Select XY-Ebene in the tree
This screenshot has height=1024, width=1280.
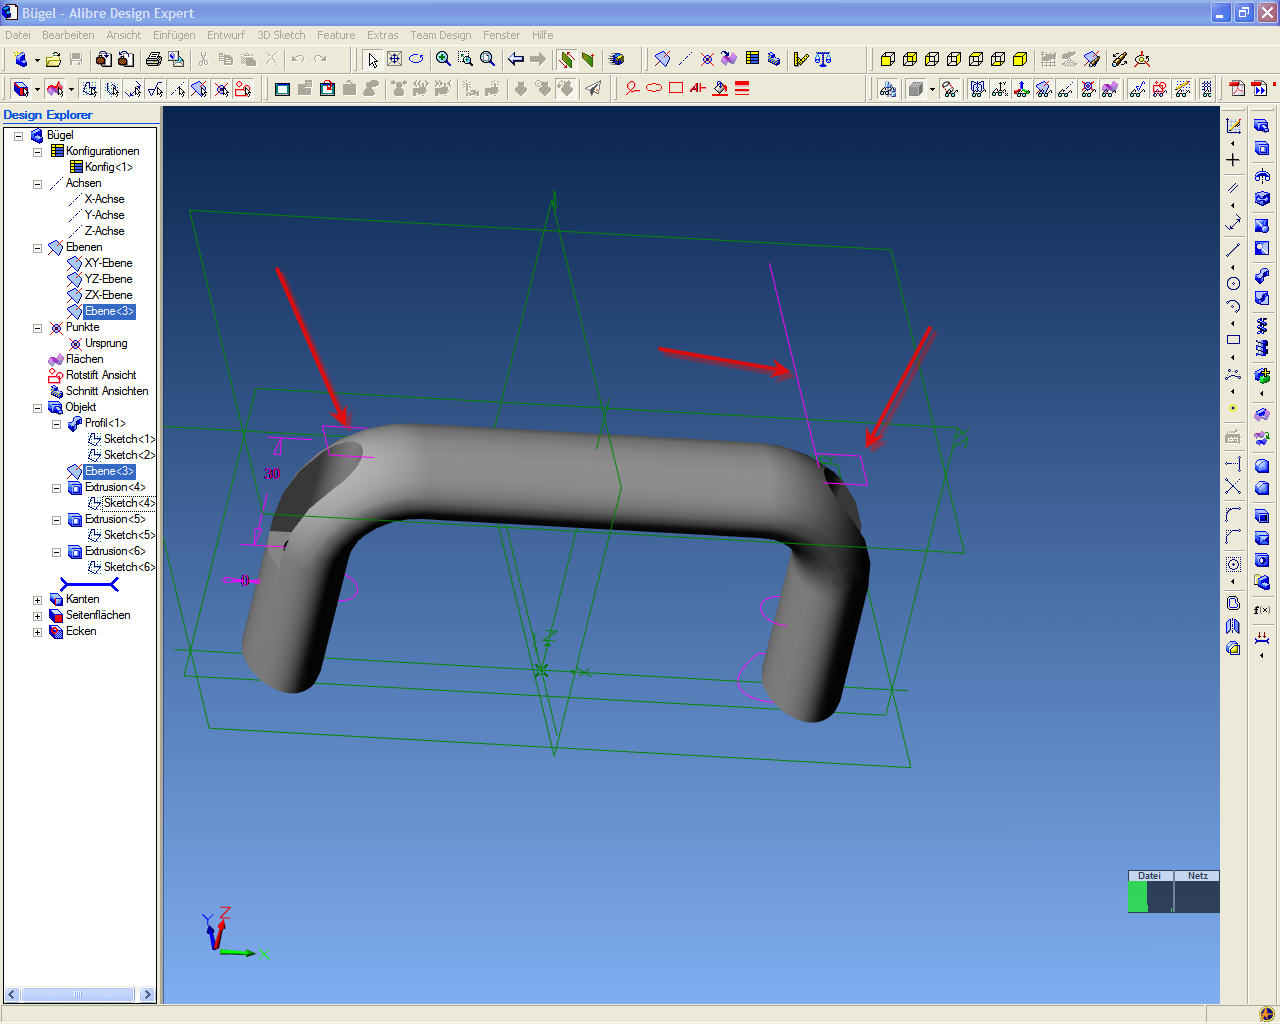click(x=108, y=263)
